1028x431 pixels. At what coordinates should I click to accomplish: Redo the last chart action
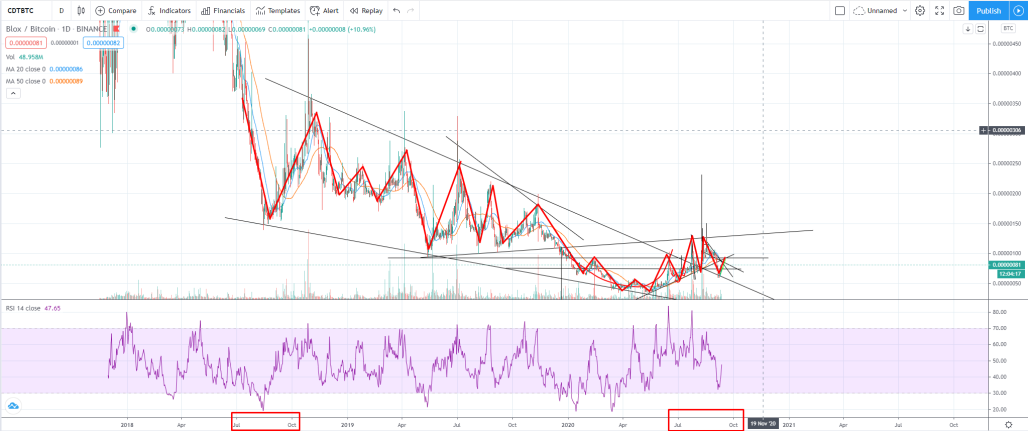pos(411,10)
